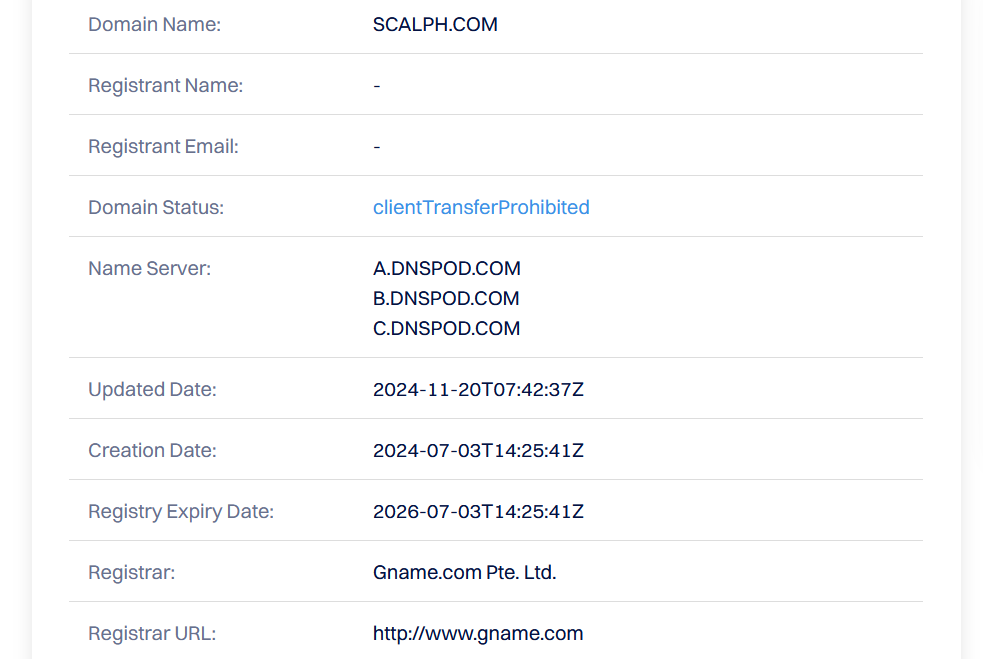Click the B.DNSPOD.COM name server entry

click(446, 298)
